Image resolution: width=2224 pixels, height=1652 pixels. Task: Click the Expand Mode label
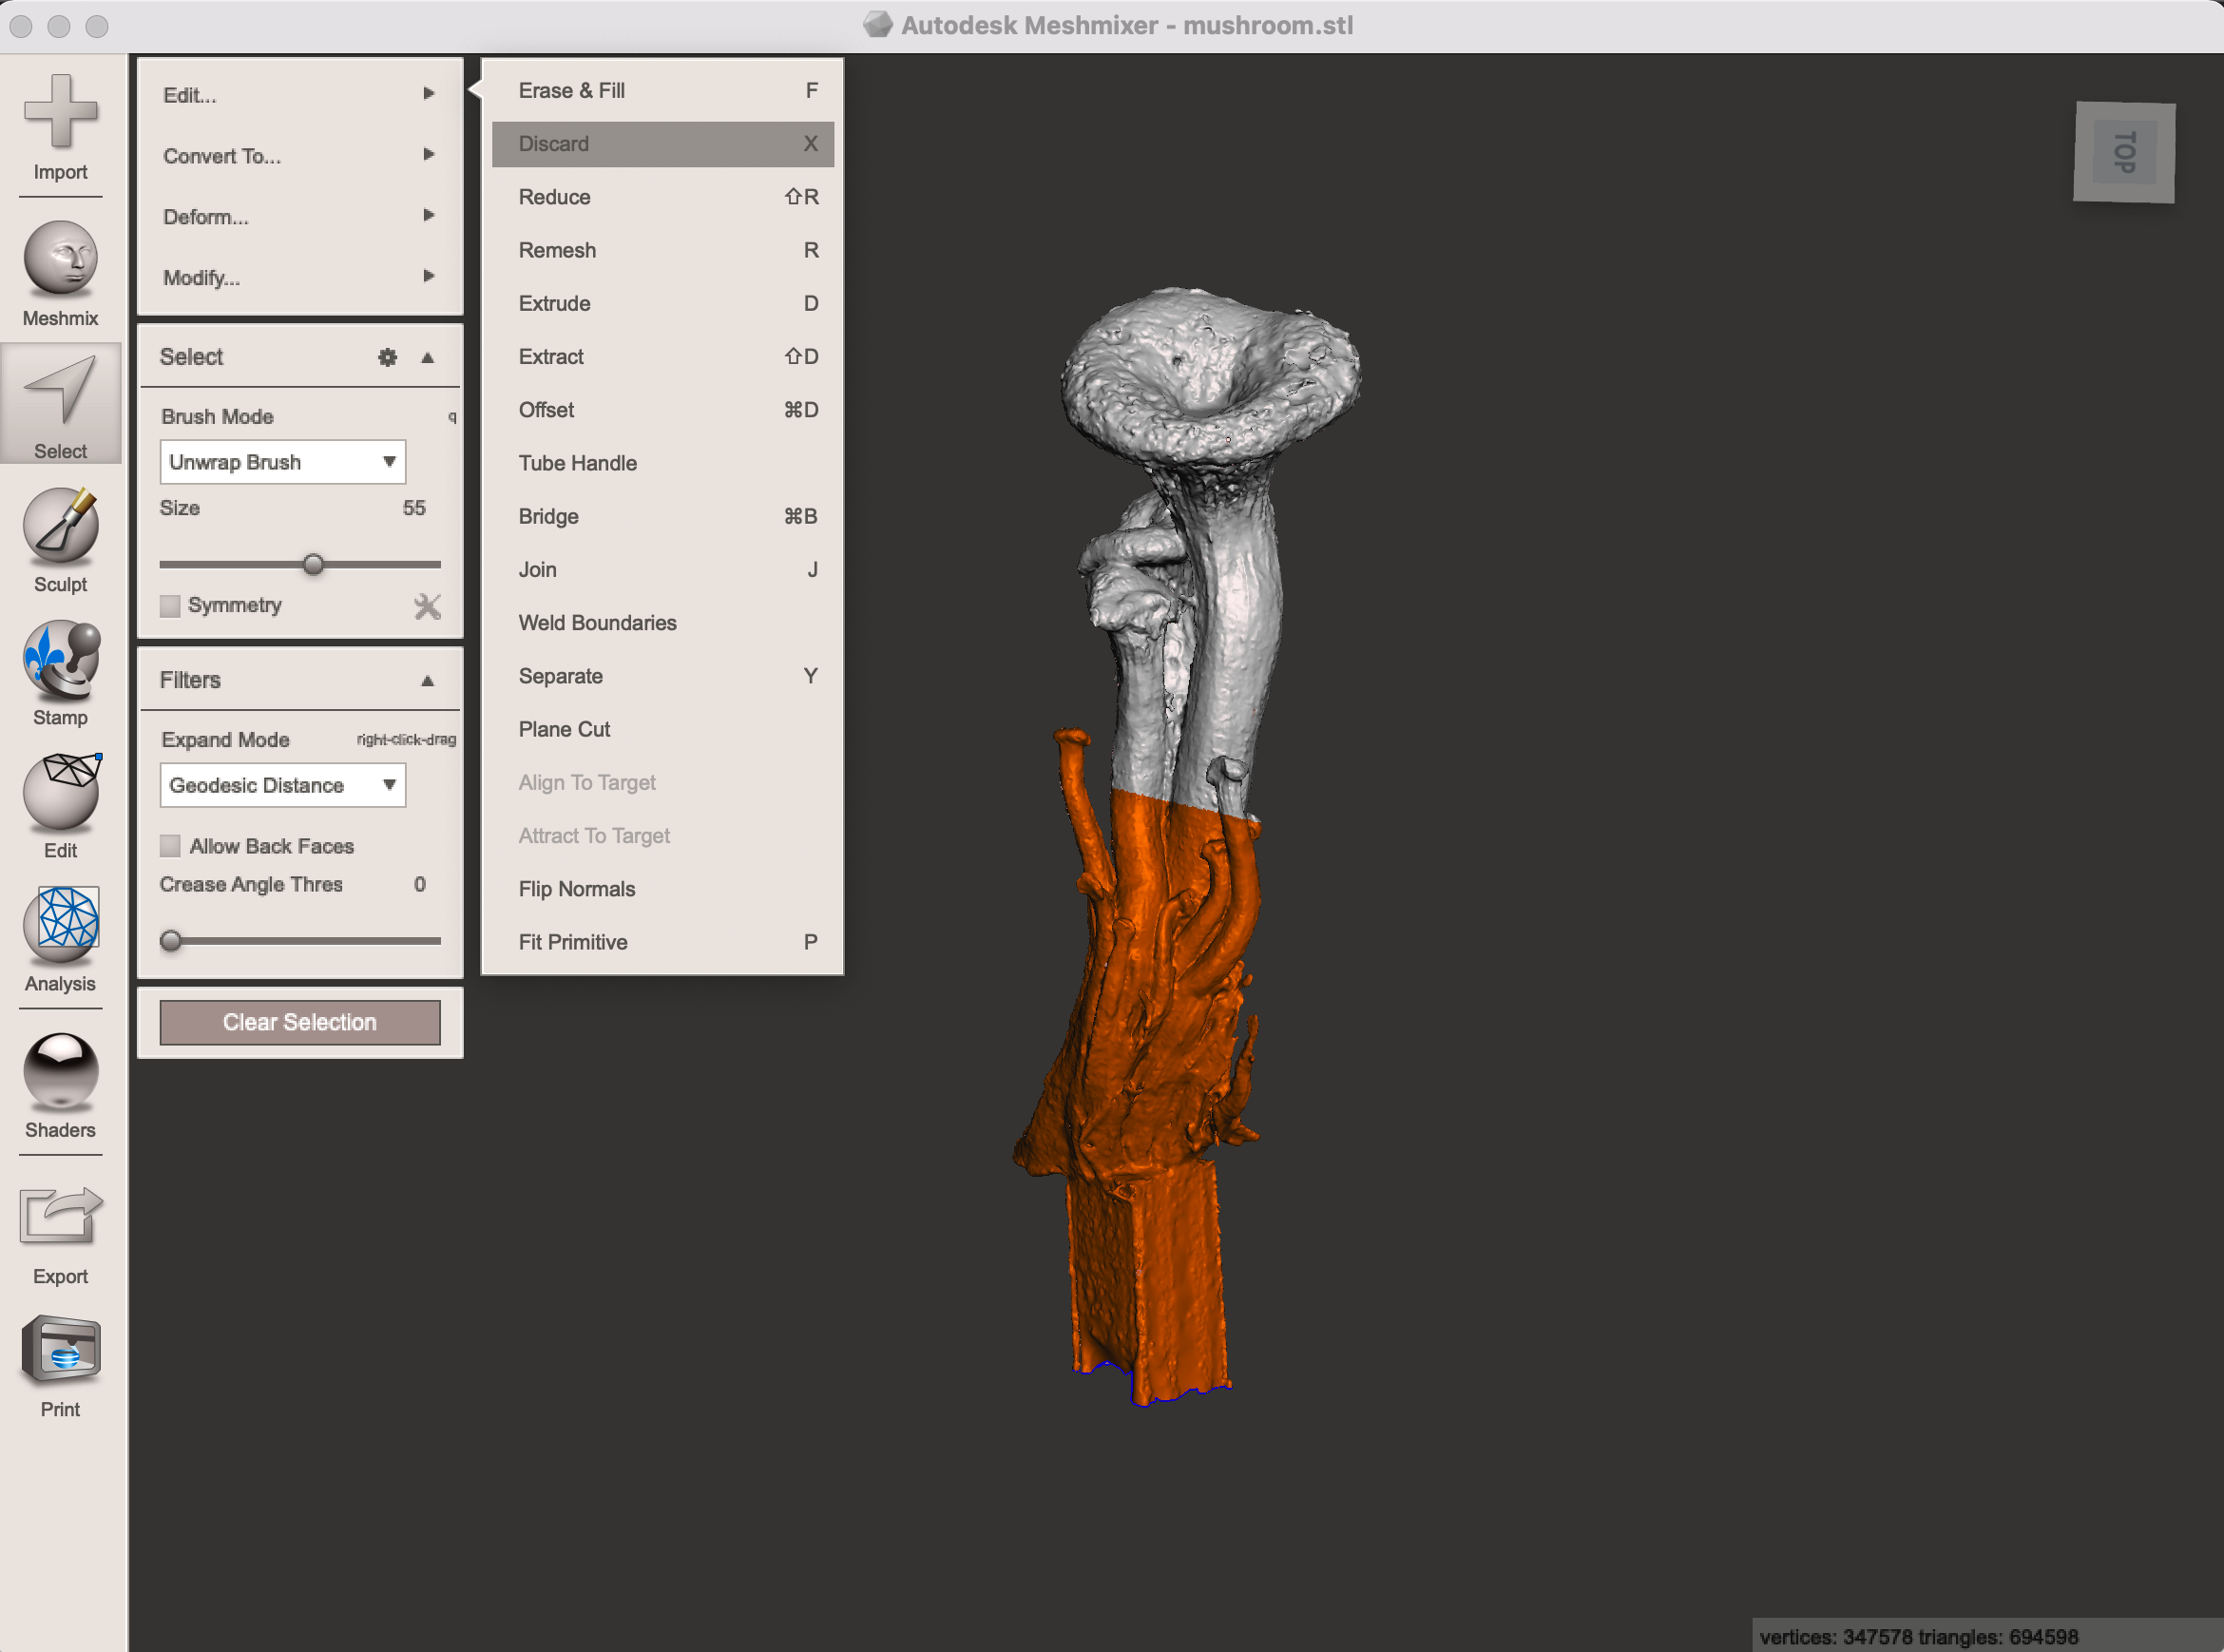[225, 739]
